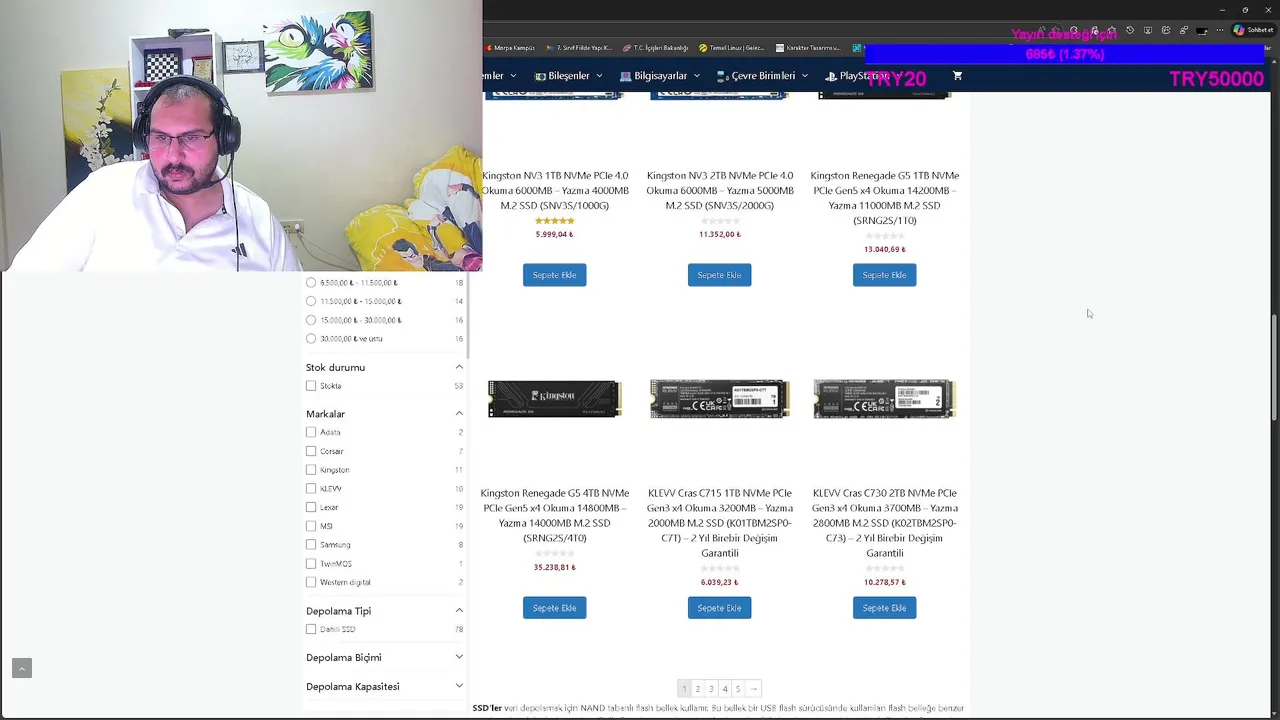
Task: Open the Bilgisayarlar dropdown menu
Action: [x=660, y=76]
